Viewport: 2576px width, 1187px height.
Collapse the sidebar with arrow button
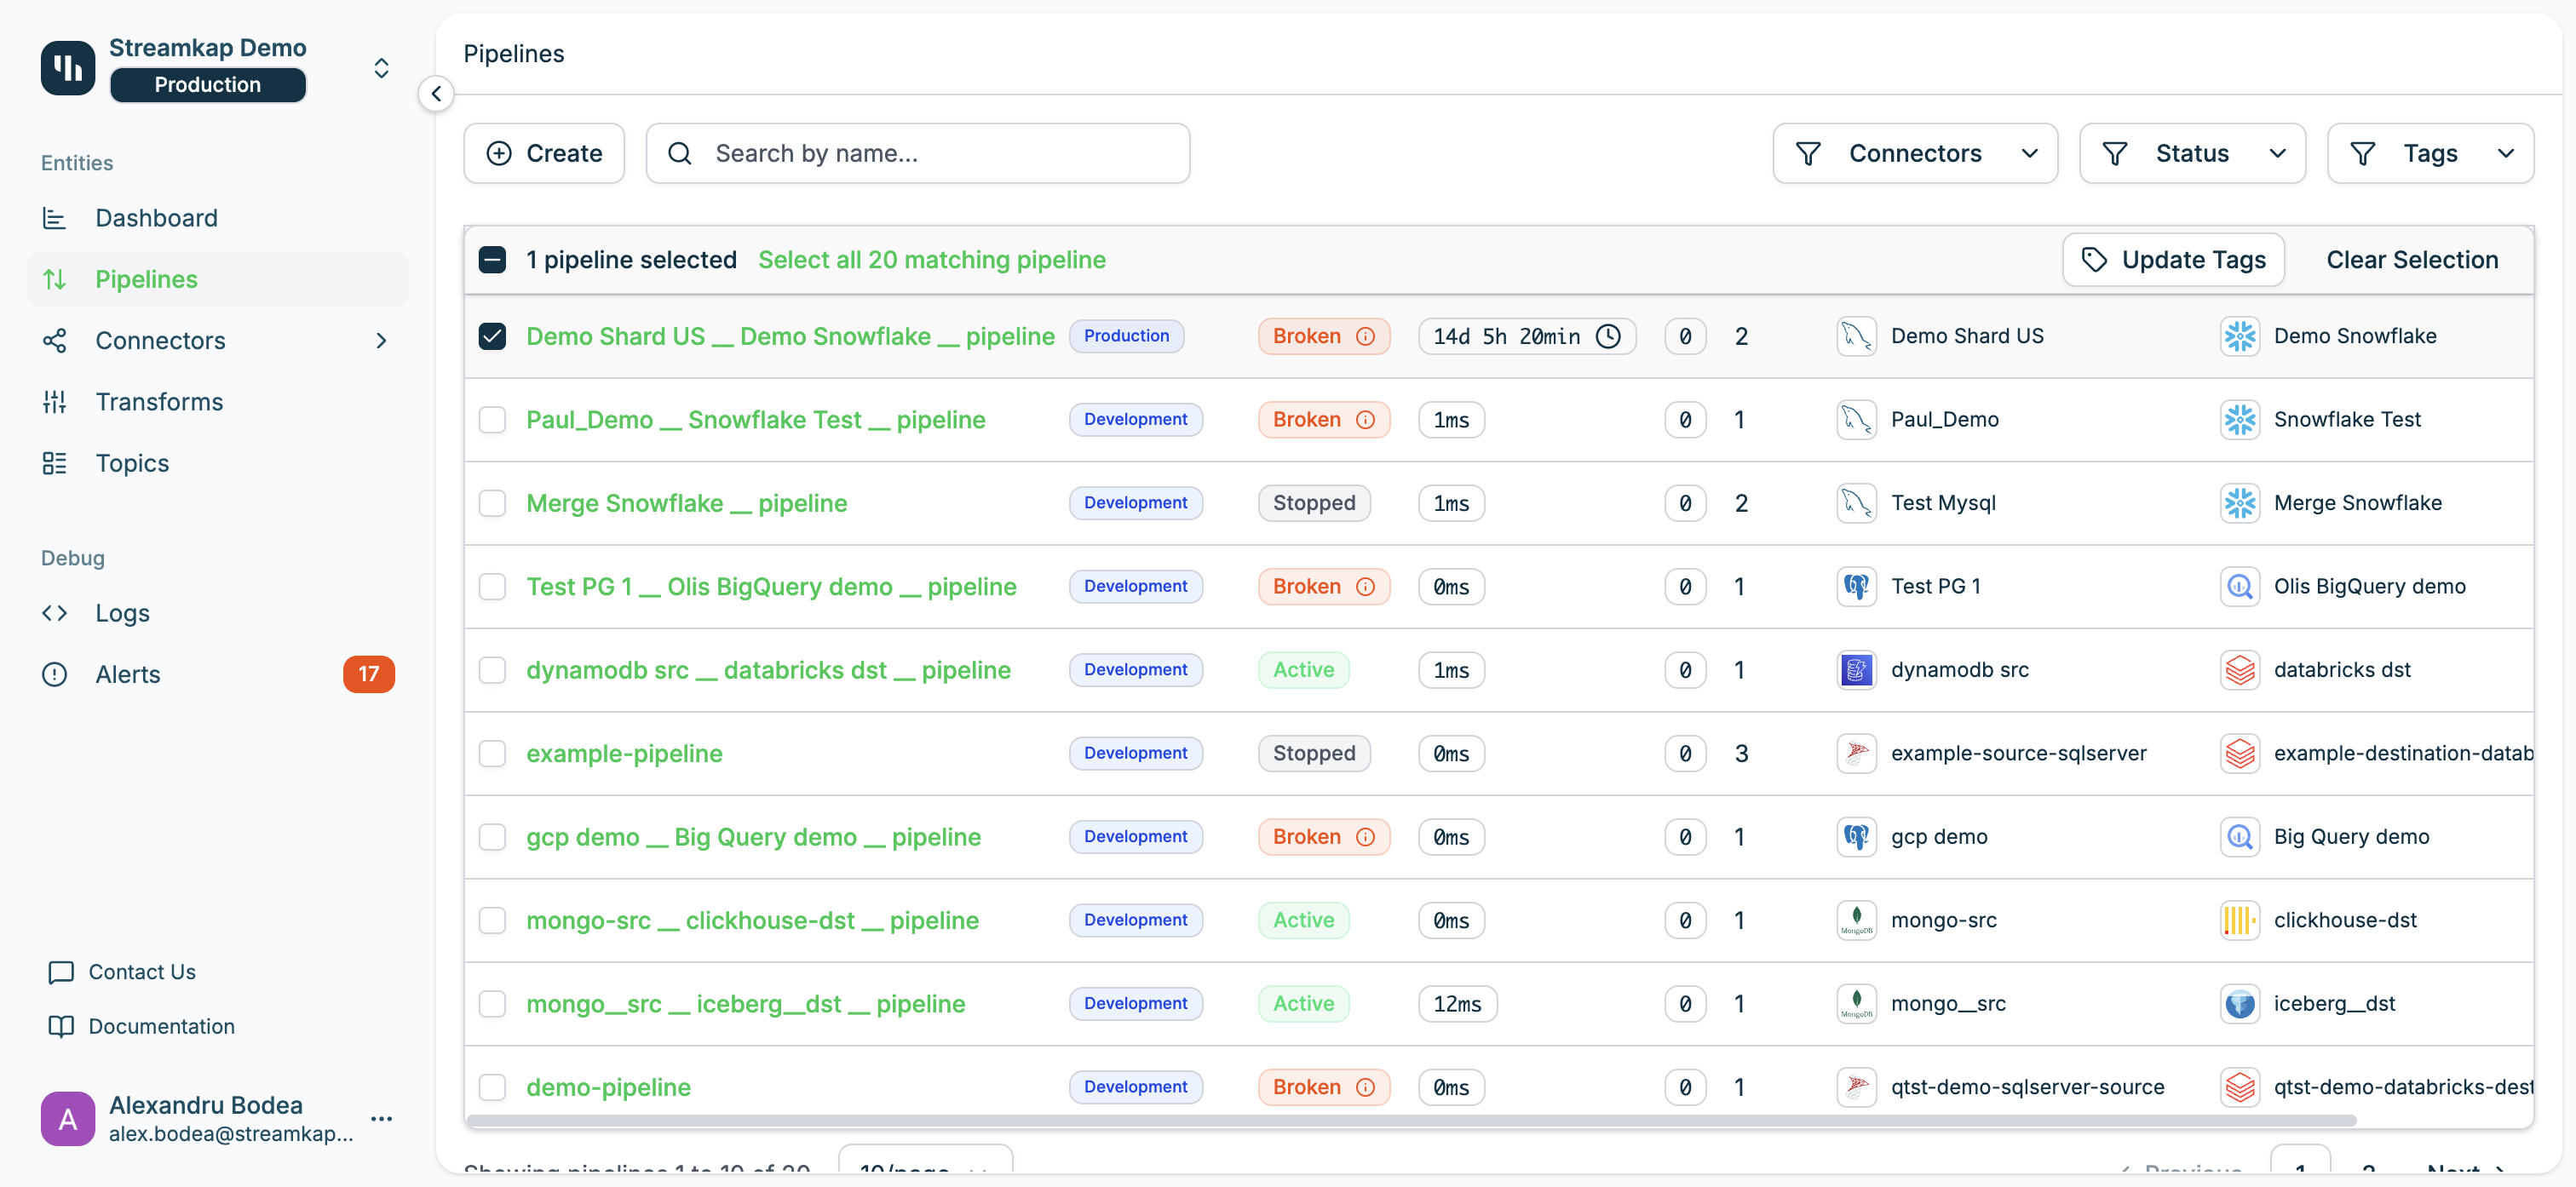436,94
